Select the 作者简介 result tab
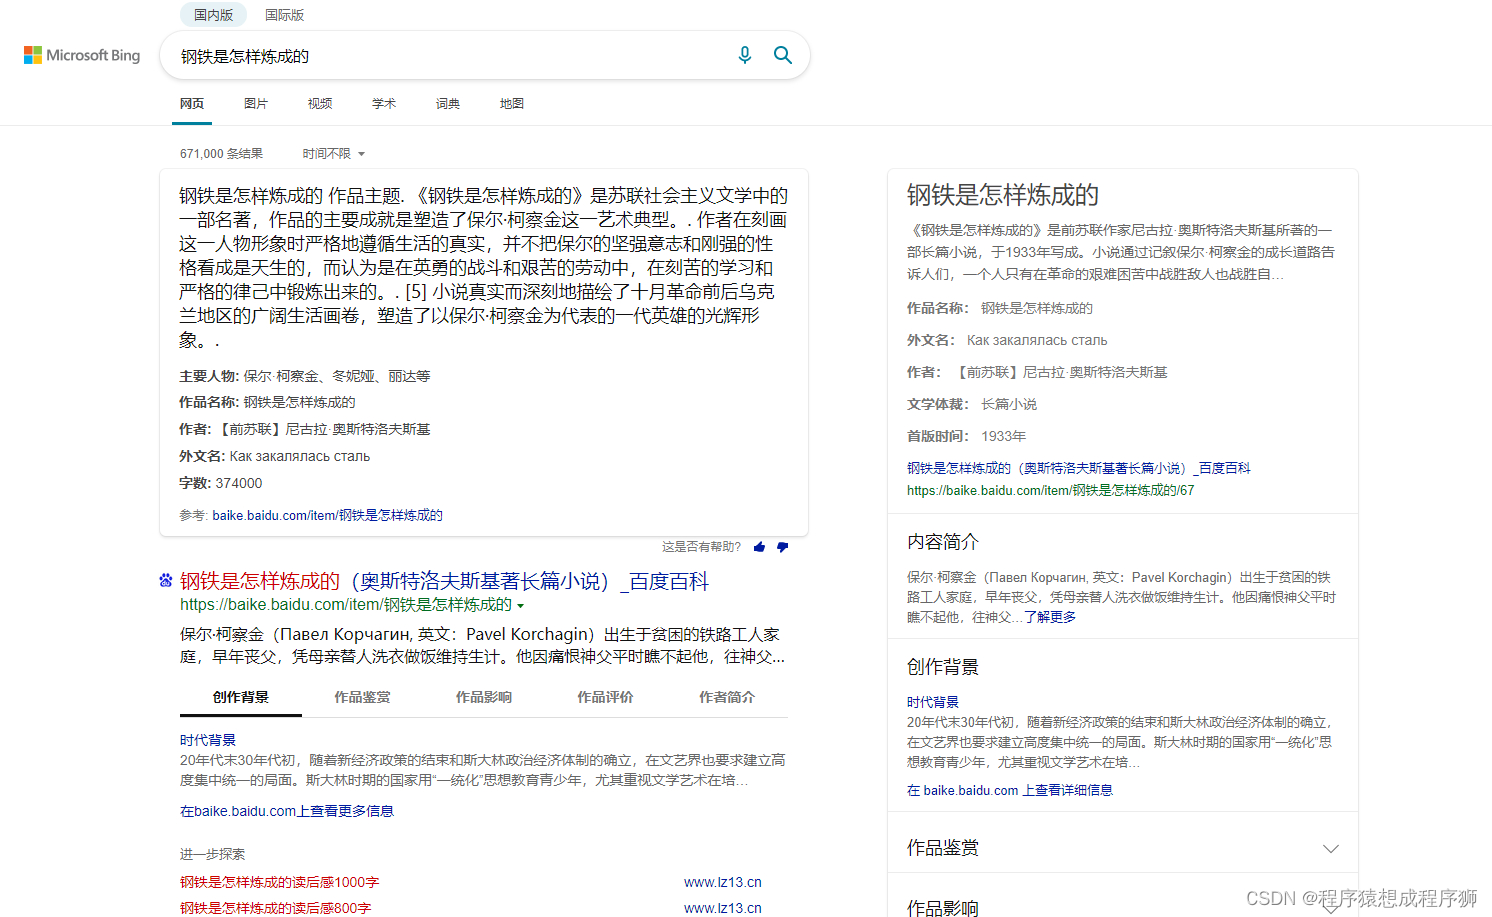 point(727,697)
